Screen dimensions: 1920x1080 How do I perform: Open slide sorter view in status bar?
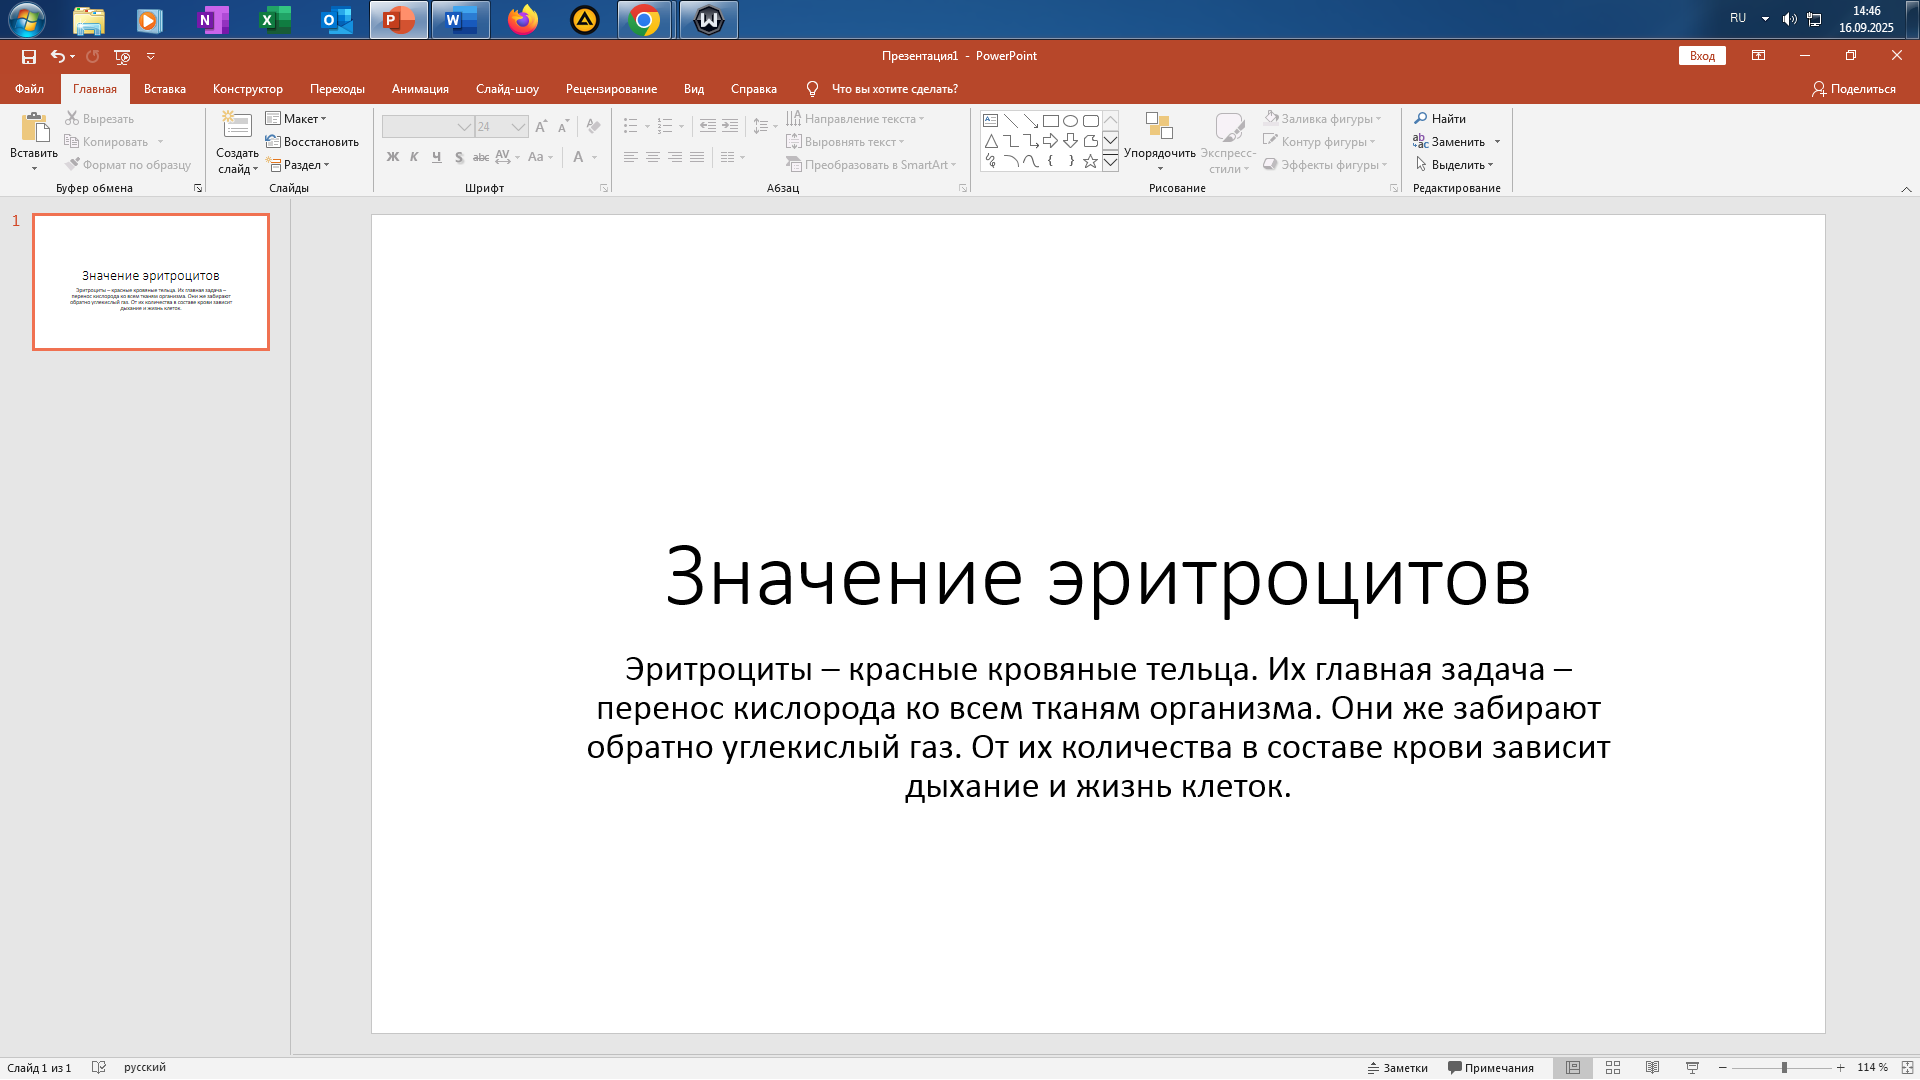(1613, 1068)
